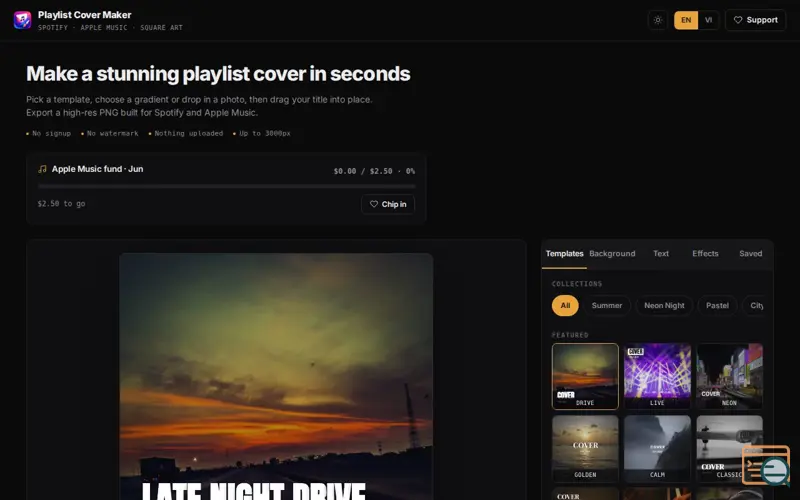Click the "No watermark" feature text

(112, 133)
